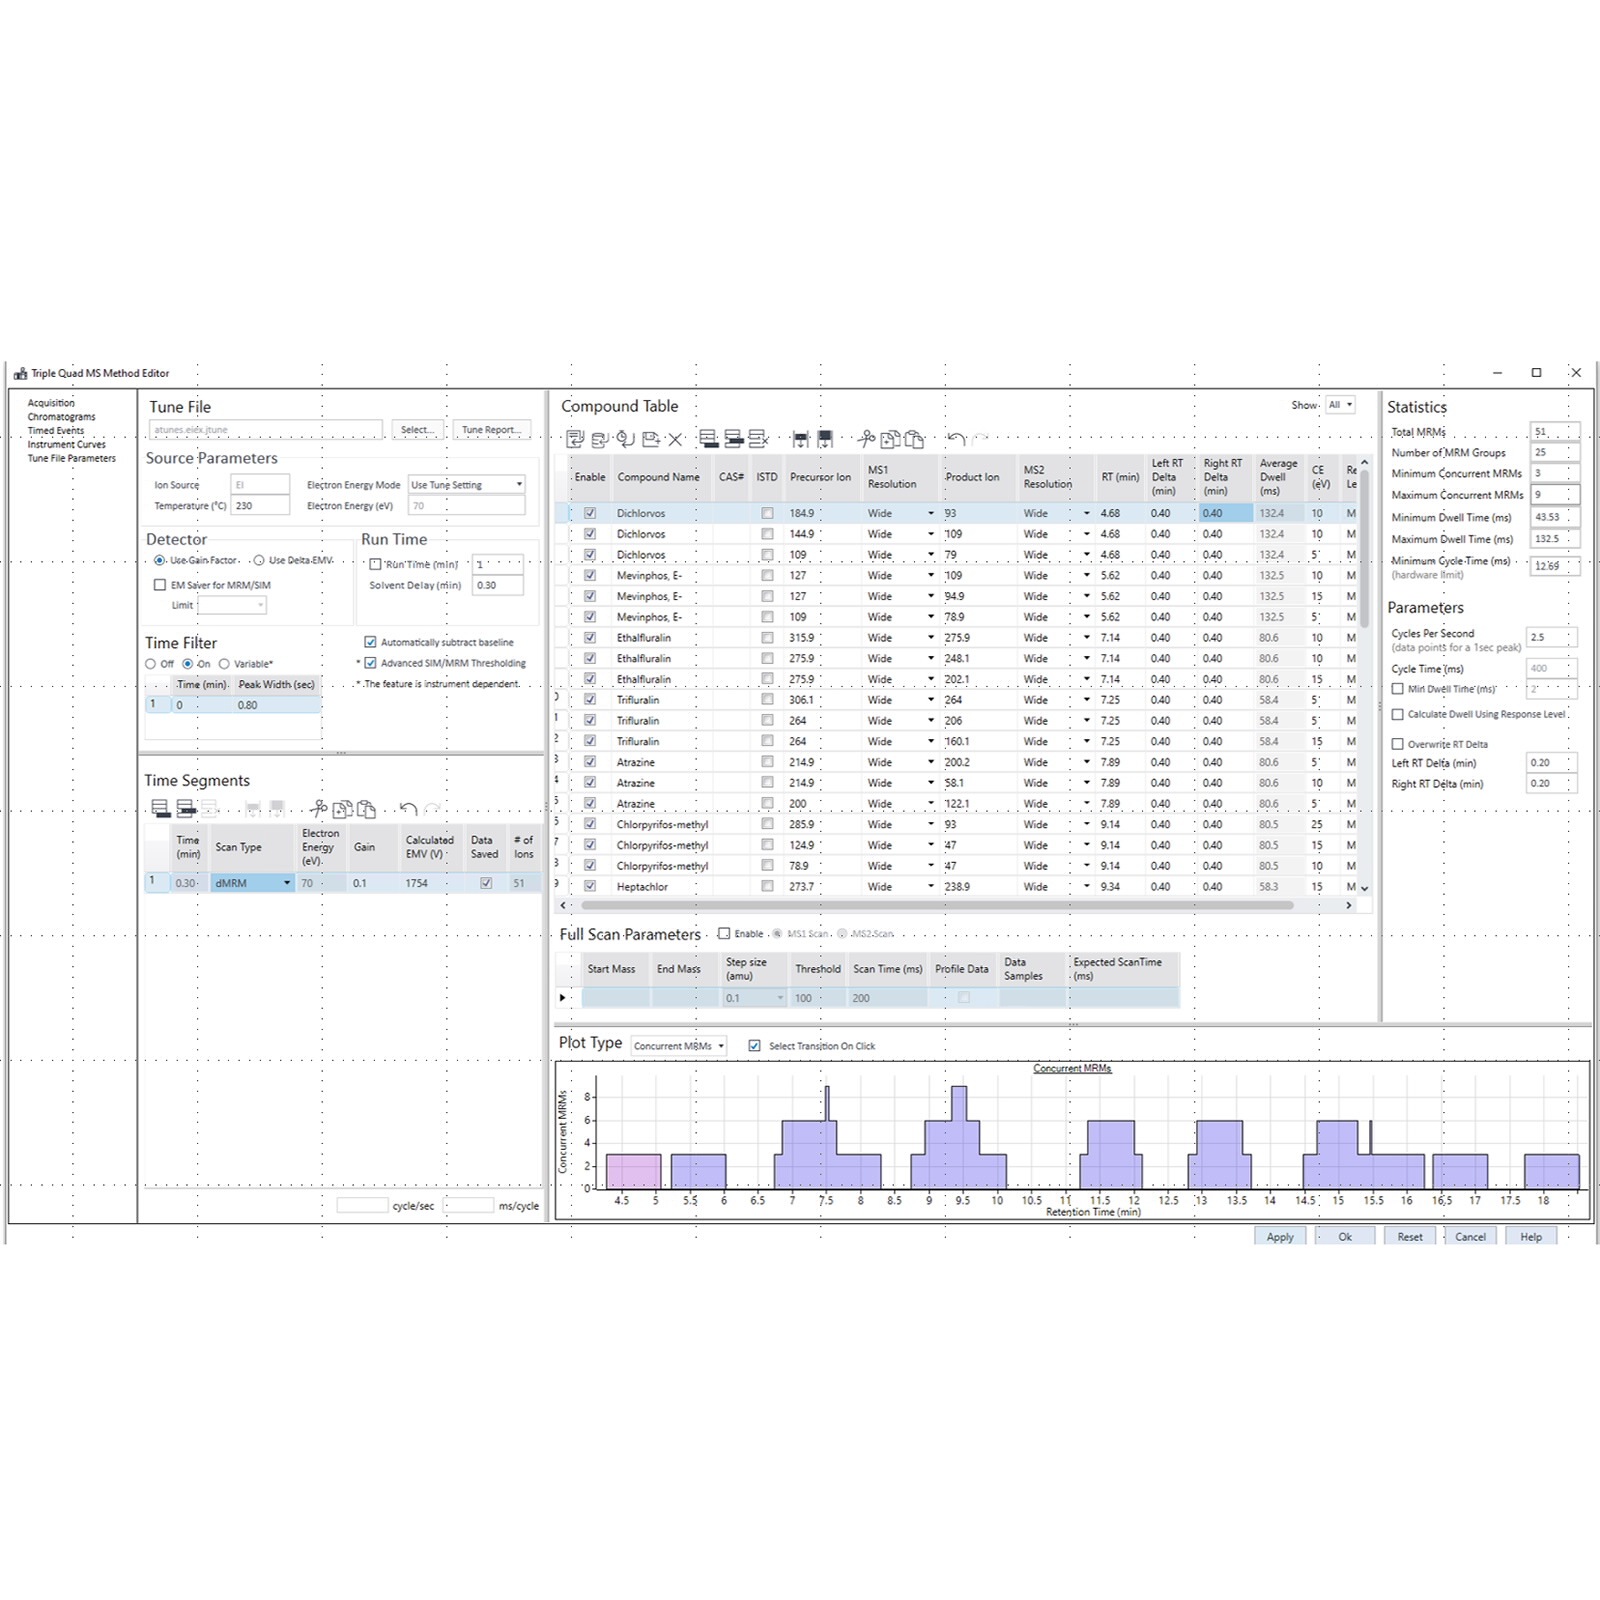
Task: Click the scissors cut icon in Compound Table toolbar
Action: coord(866,438)
